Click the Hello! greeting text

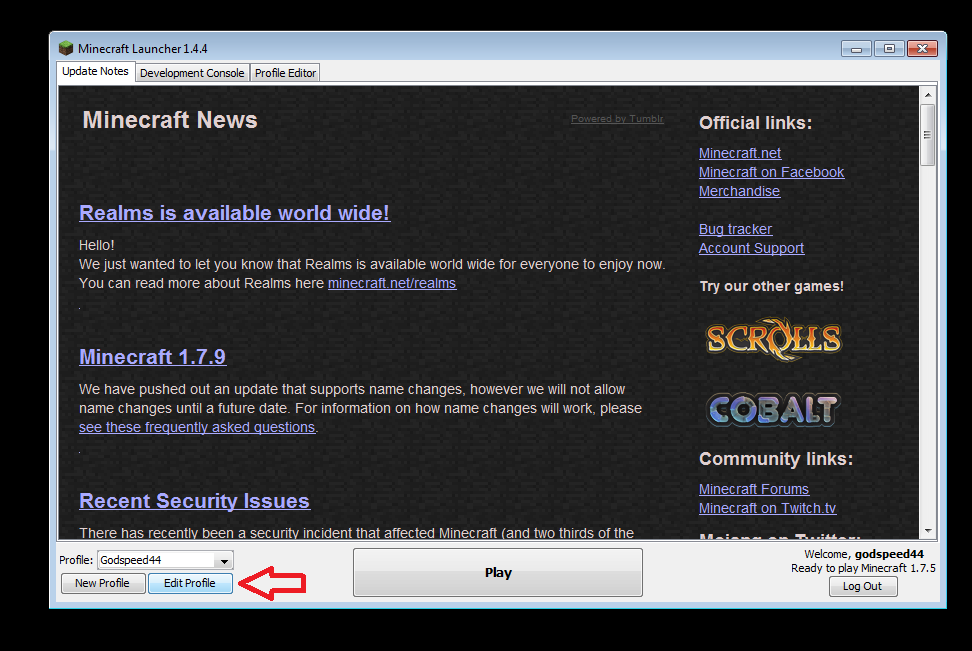[97, 246]
